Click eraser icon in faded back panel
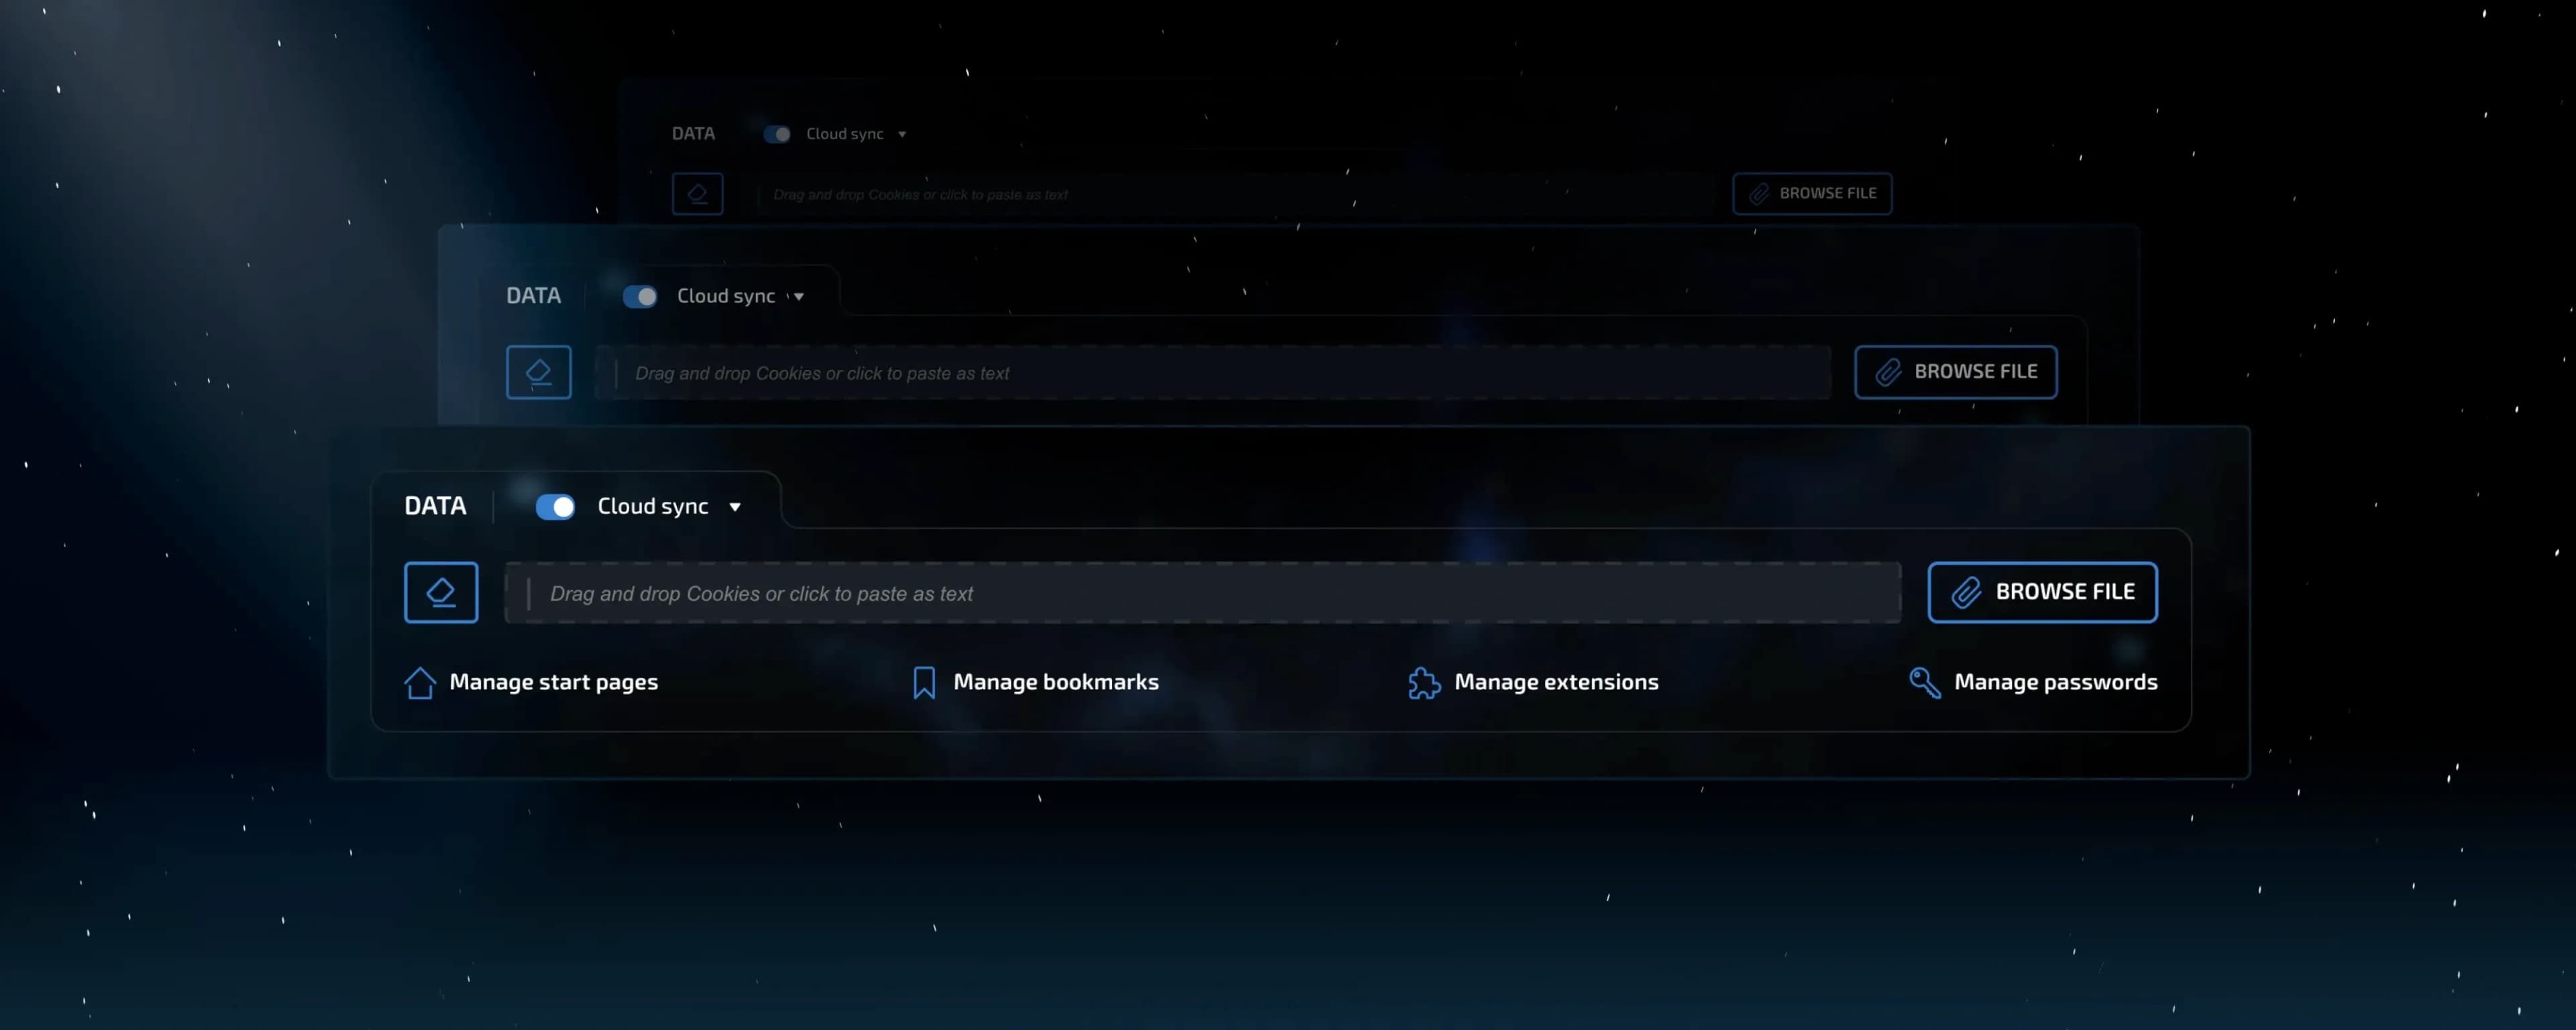Viewport: 2576px width, 1030px height. click(x=697, y=194)
